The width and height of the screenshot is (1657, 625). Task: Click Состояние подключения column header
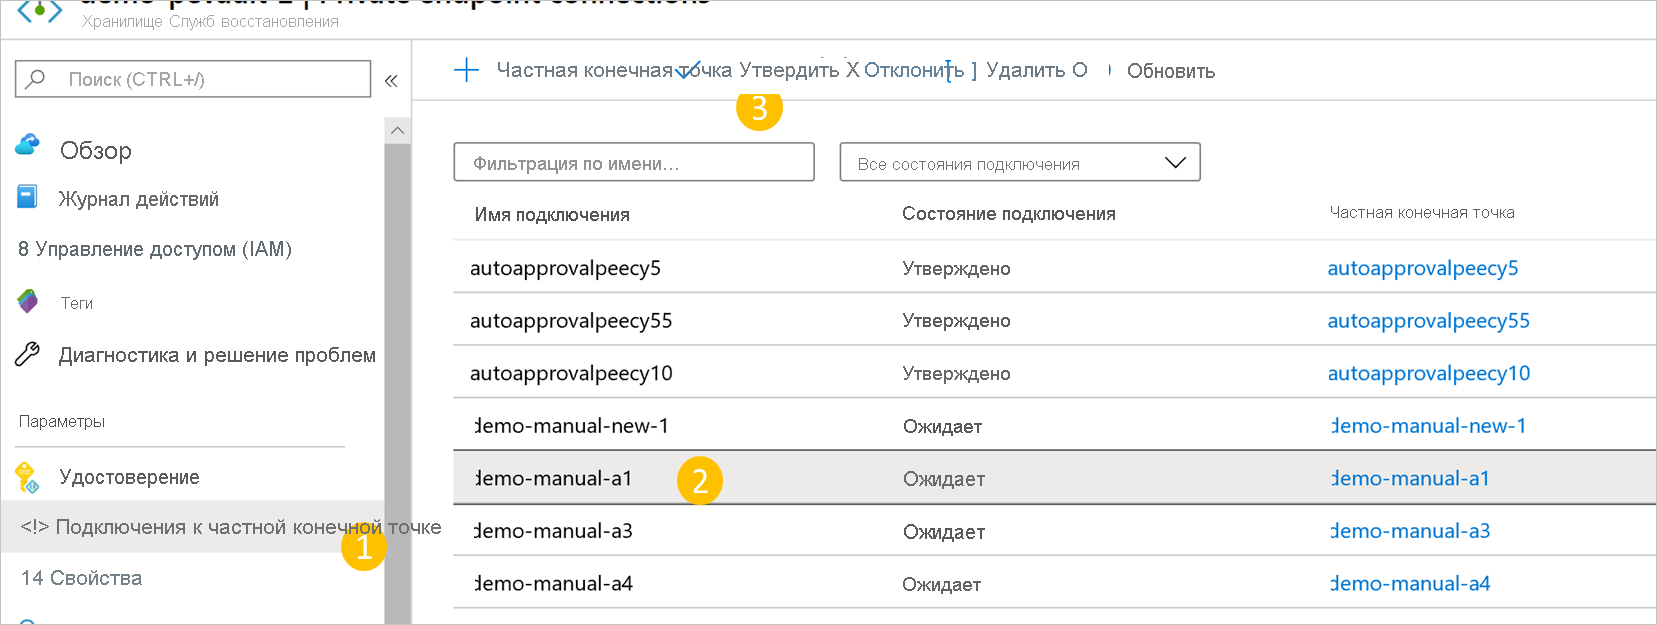pyautogui.click(x=1009, y=213)
